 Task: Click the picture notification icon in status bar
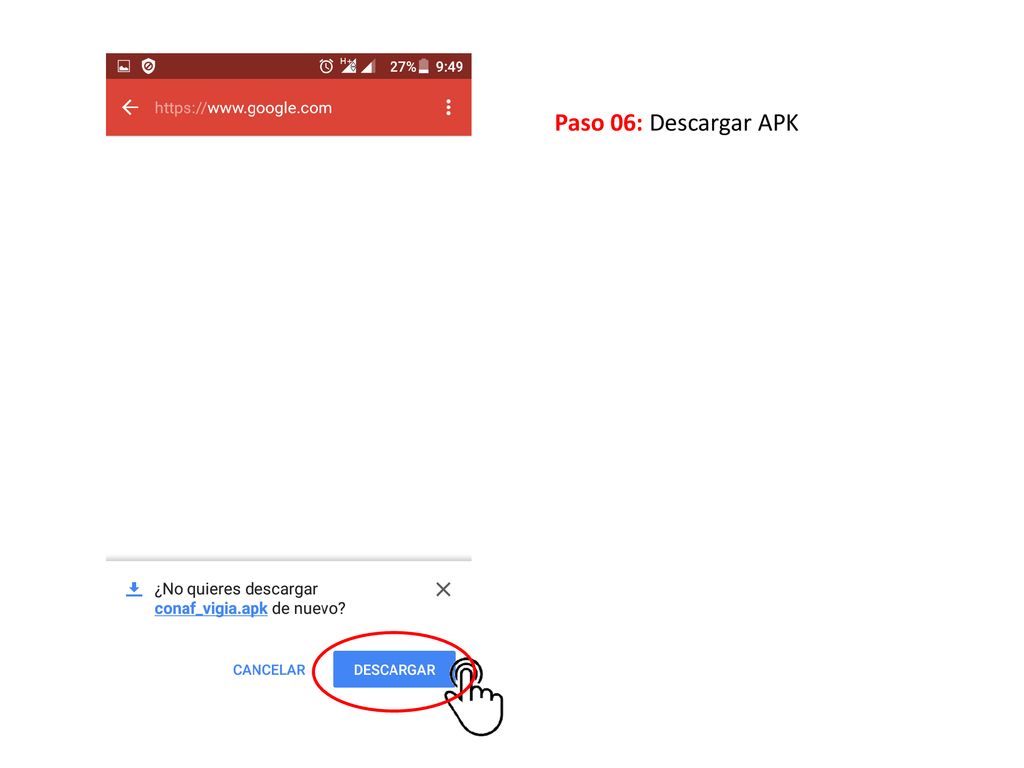click(x=123, y=66)
